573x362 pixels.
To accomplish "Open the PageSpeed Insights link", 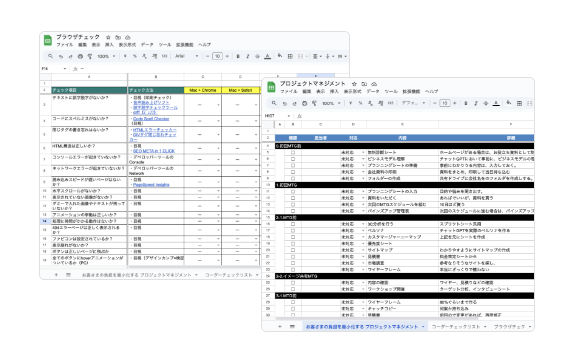I will click(151, 185).
